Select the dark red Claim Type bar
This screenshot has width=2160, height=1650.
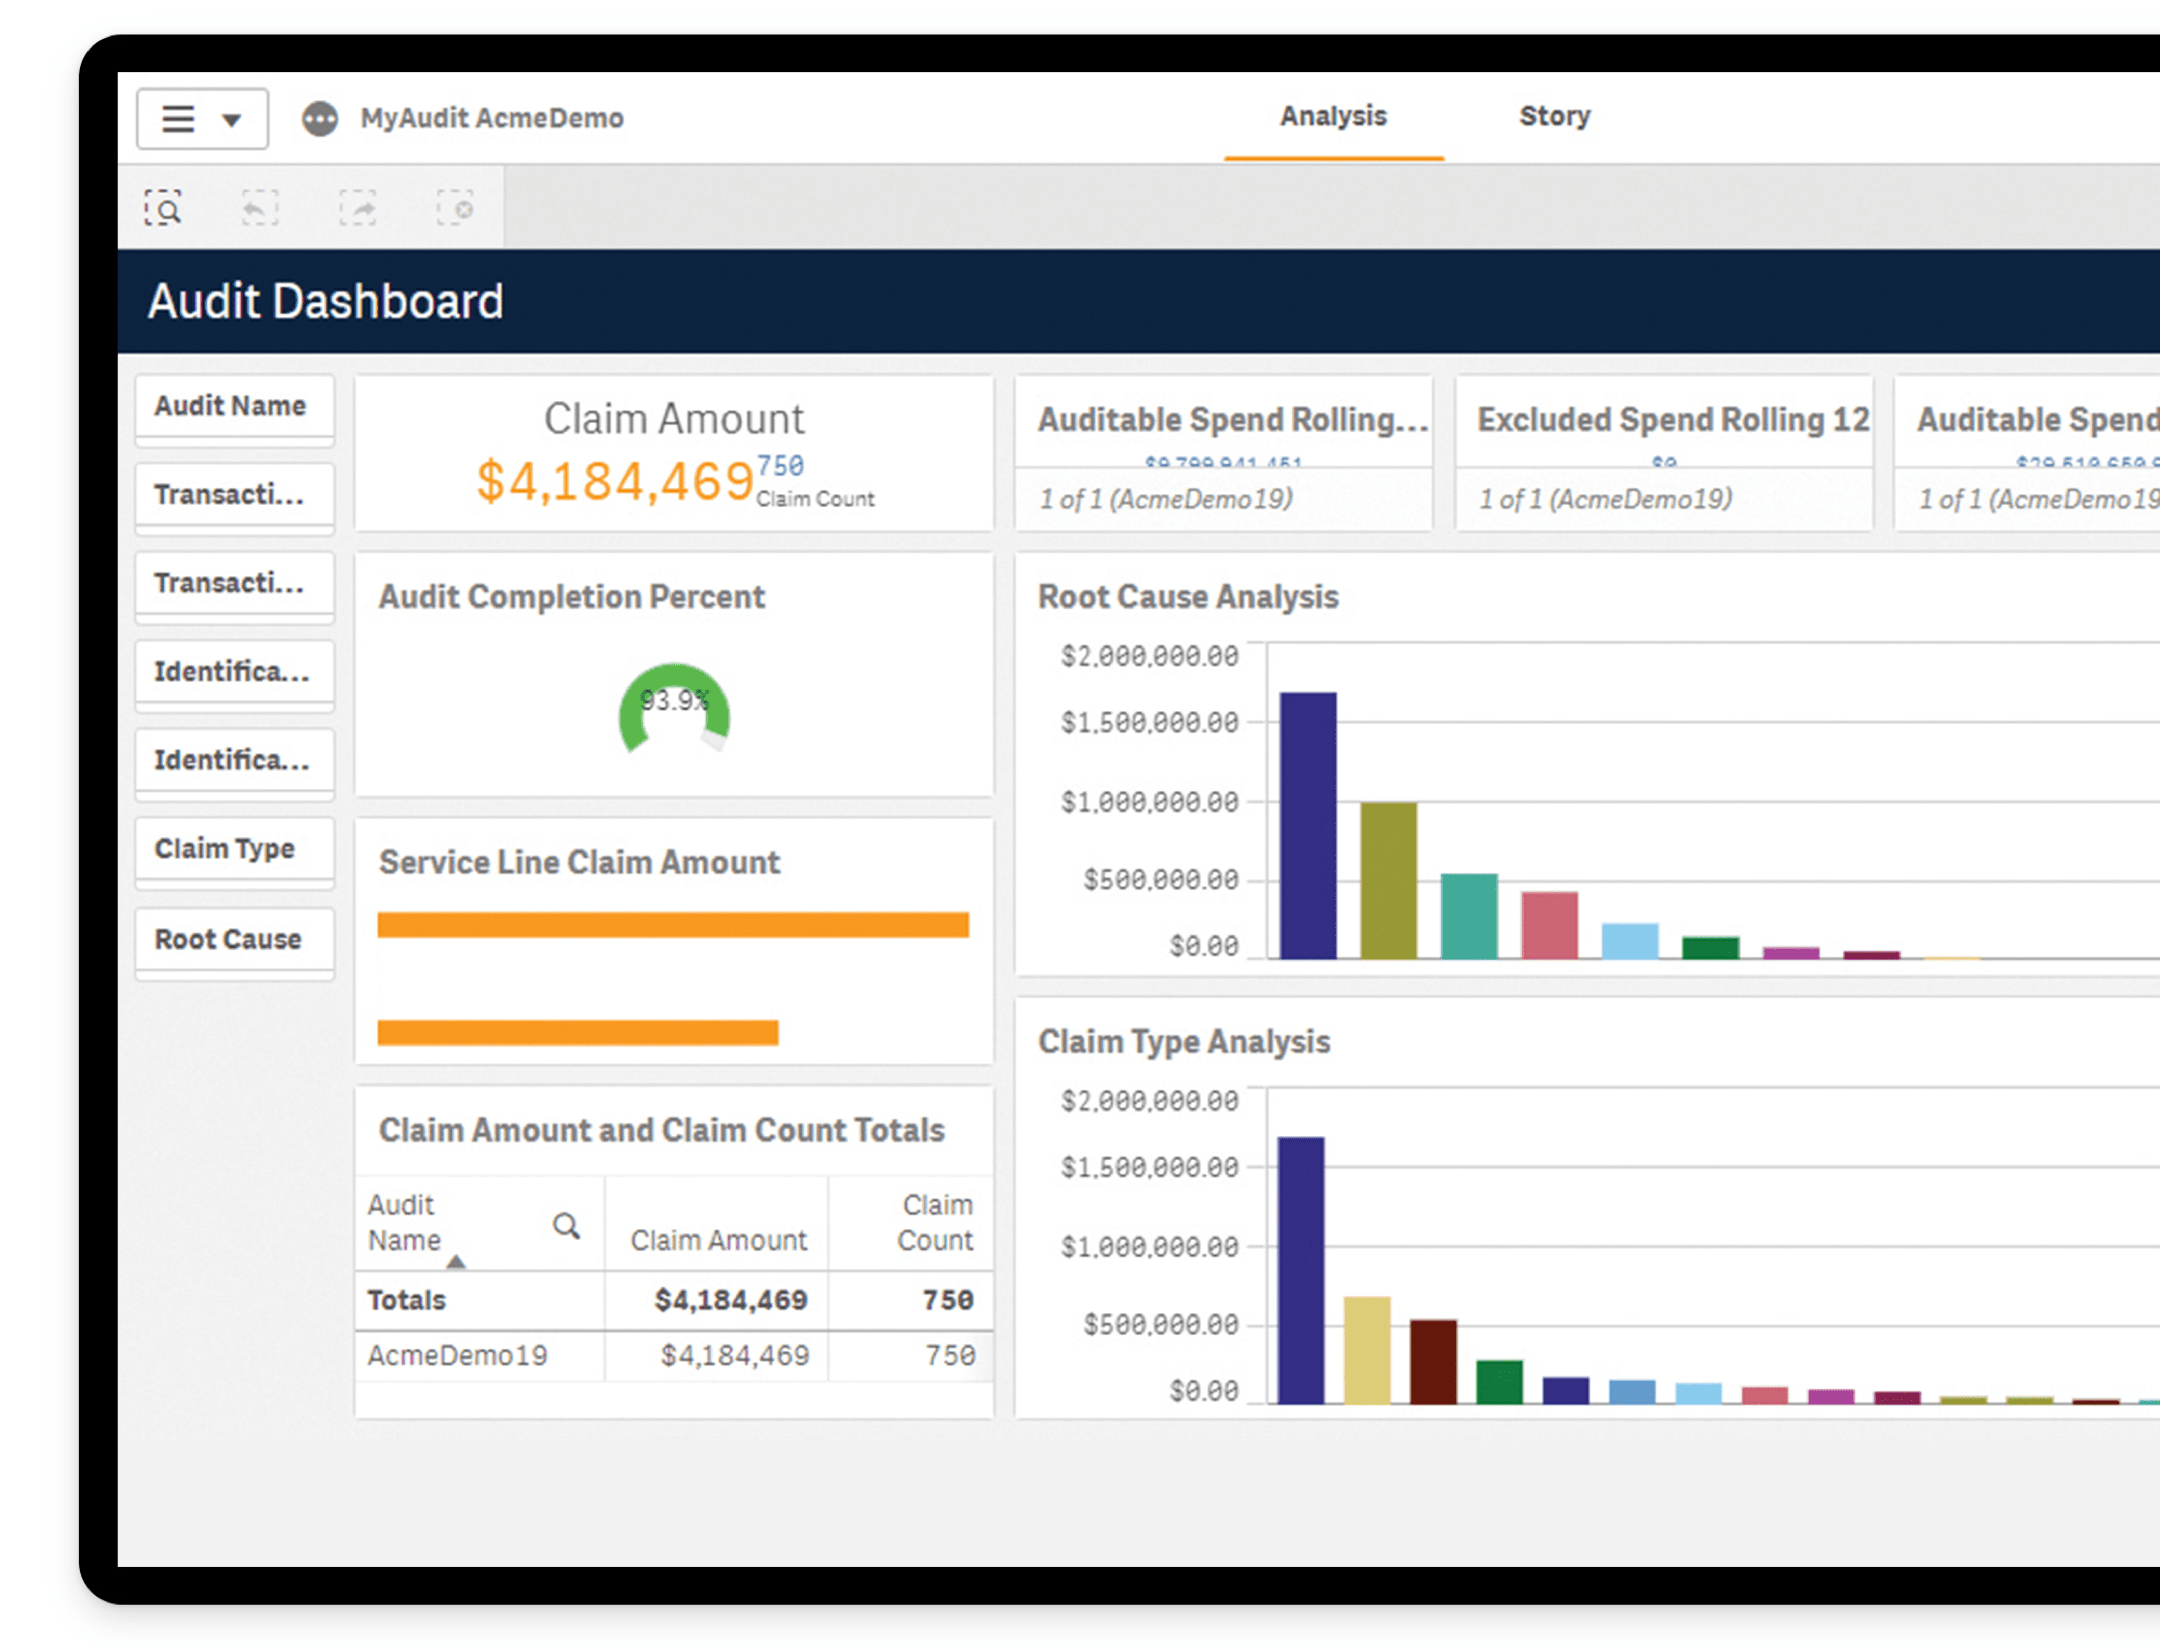1433,1362
